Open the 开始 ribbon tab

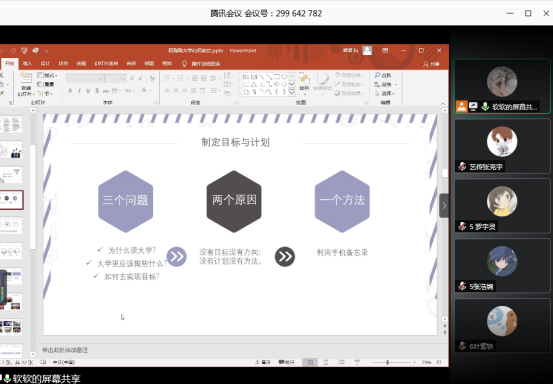[10, 64]
